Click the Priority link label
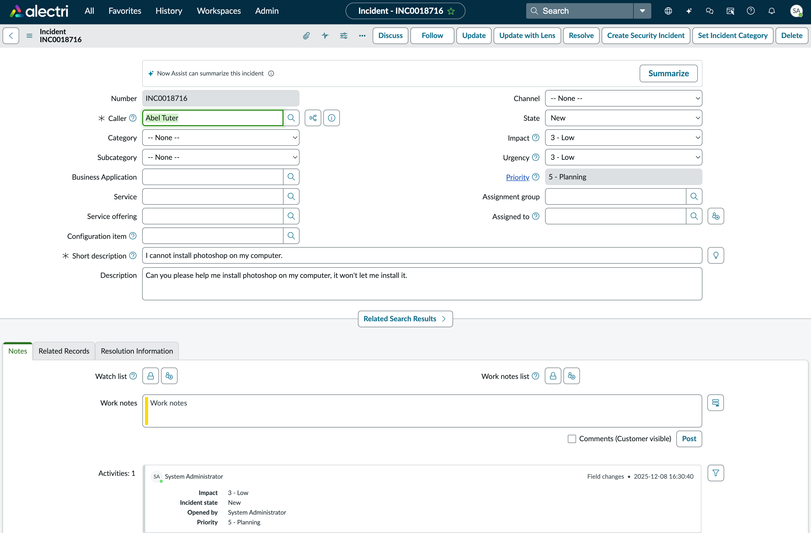 point(517,177)
